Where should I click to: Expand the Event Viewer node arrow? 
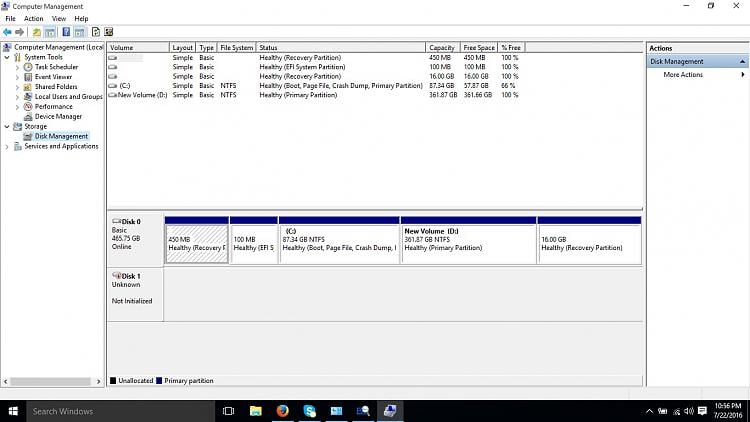click(x=18, y=77)
